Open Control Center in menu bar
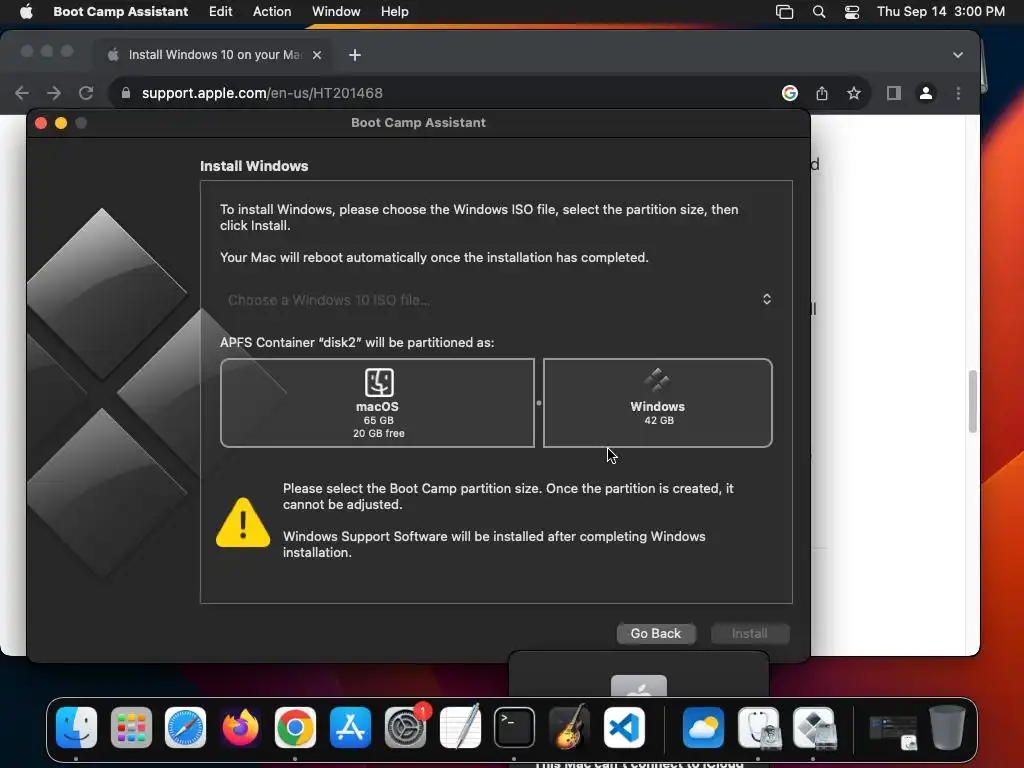The width and height of the screenshot is (1024, 768). tap(852, 12)
